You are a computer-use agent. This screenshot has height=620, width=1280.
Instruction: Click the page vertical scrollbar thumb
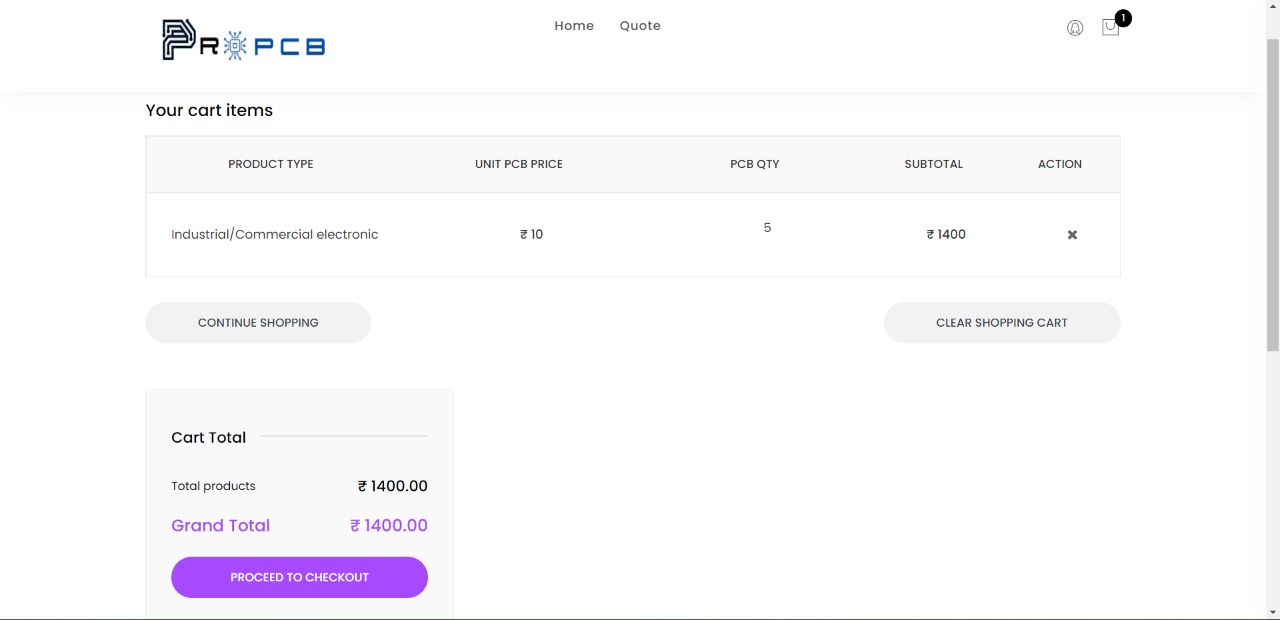[1273, 195]
